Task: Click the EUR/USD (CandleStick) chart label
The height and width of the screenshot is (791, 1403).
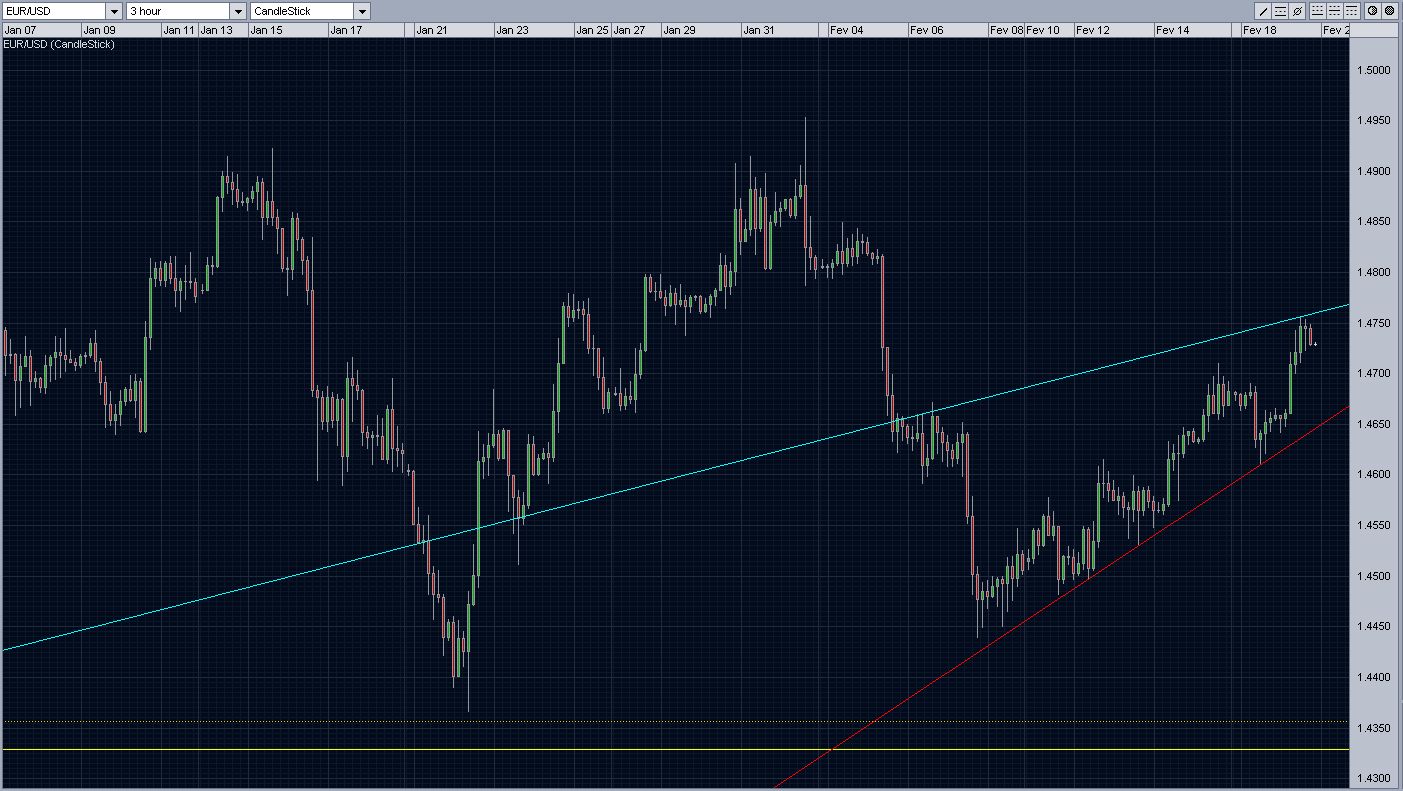Action: point(59,44)
